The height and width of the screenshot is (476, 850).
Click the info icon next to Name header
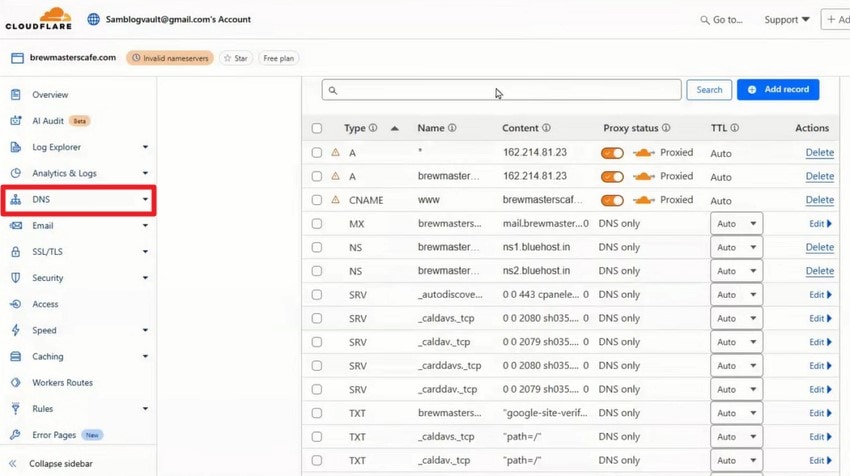[452, 128]
